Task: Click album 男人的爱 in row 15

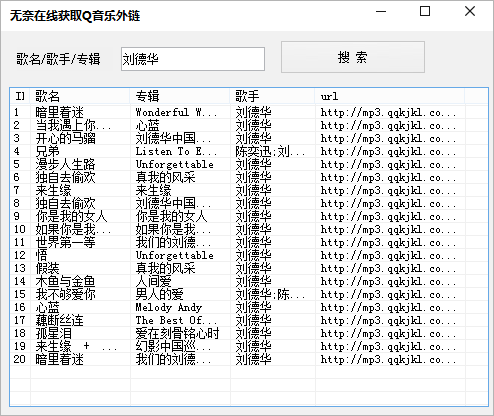Action: point(159,294)
